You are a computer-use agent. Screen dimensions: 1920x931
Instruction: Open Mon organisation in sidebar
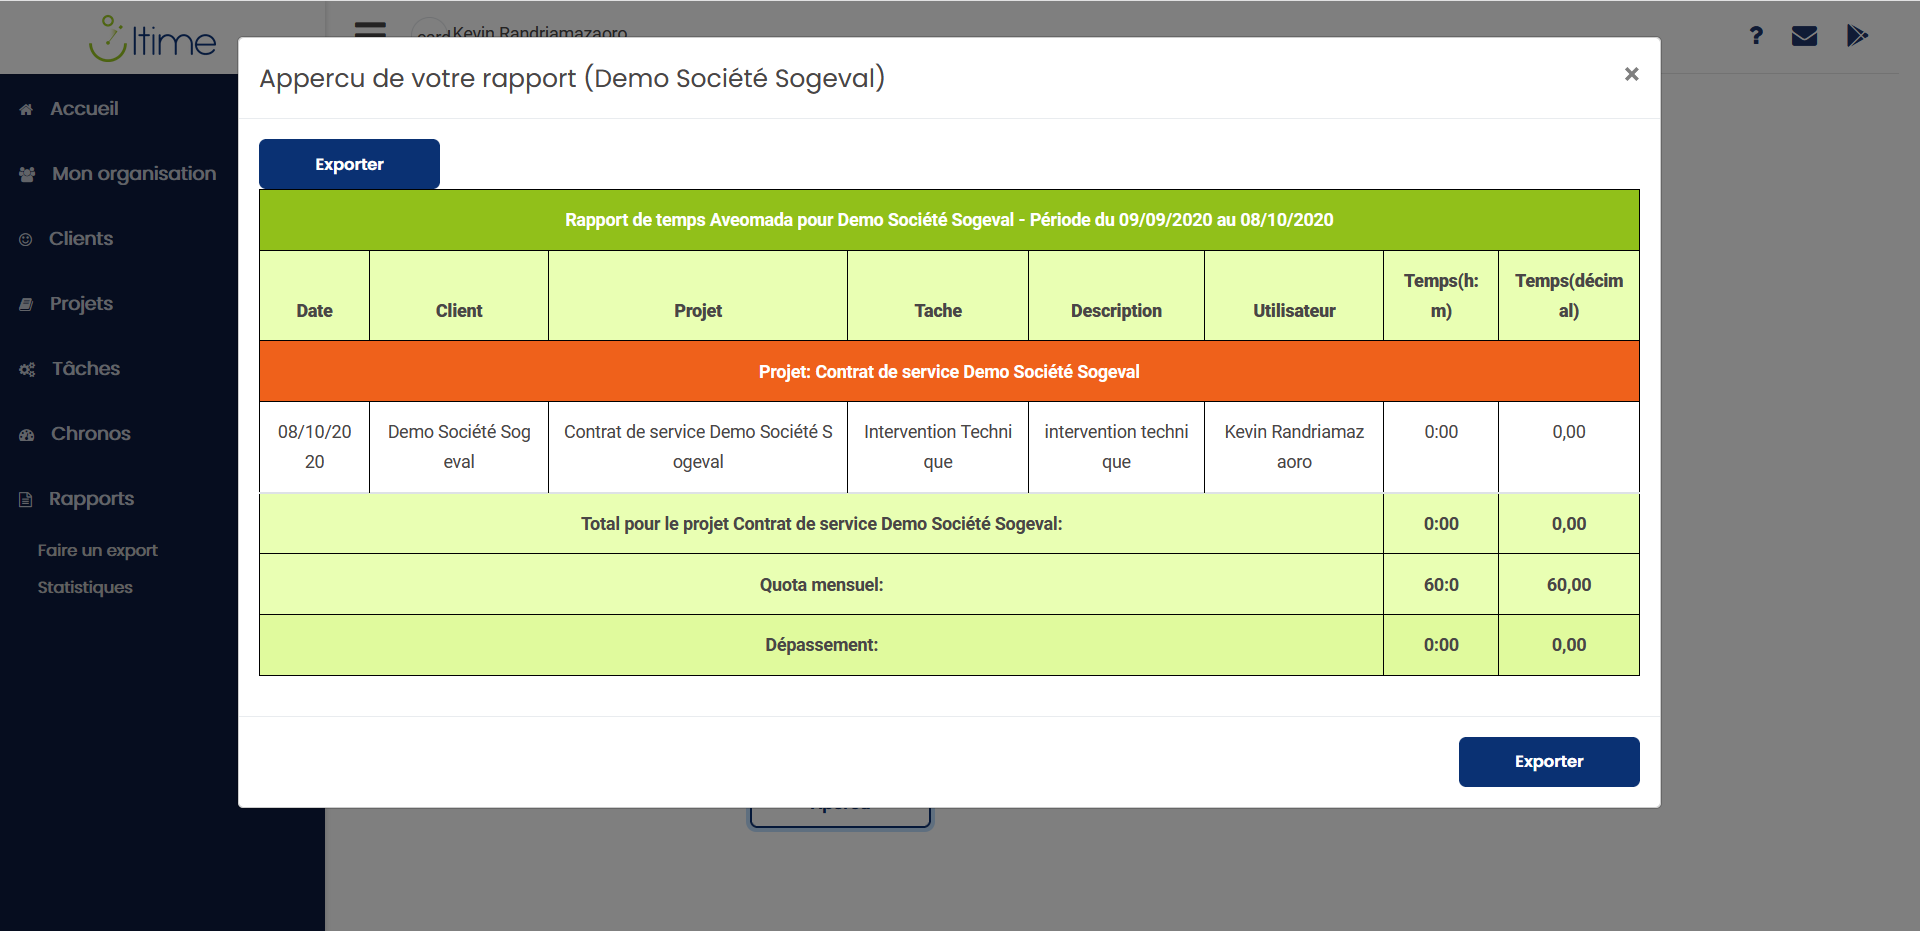pos(134,174)
